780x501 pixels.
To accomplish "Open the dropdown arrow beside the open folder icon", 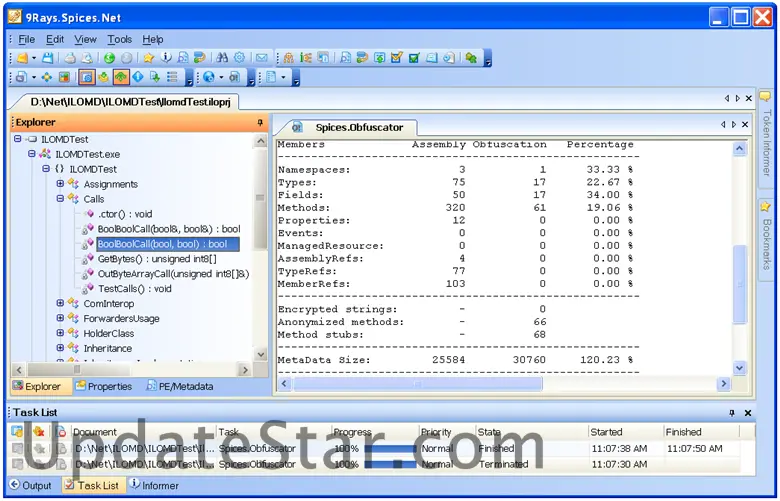I will click(x=34, y=58).
